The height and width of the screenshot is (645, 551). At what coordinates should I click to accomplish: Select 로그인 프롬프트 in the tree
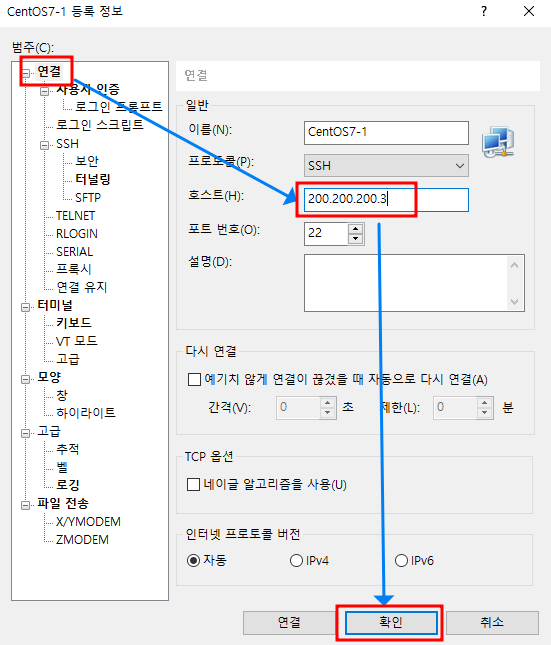point(119,107)
